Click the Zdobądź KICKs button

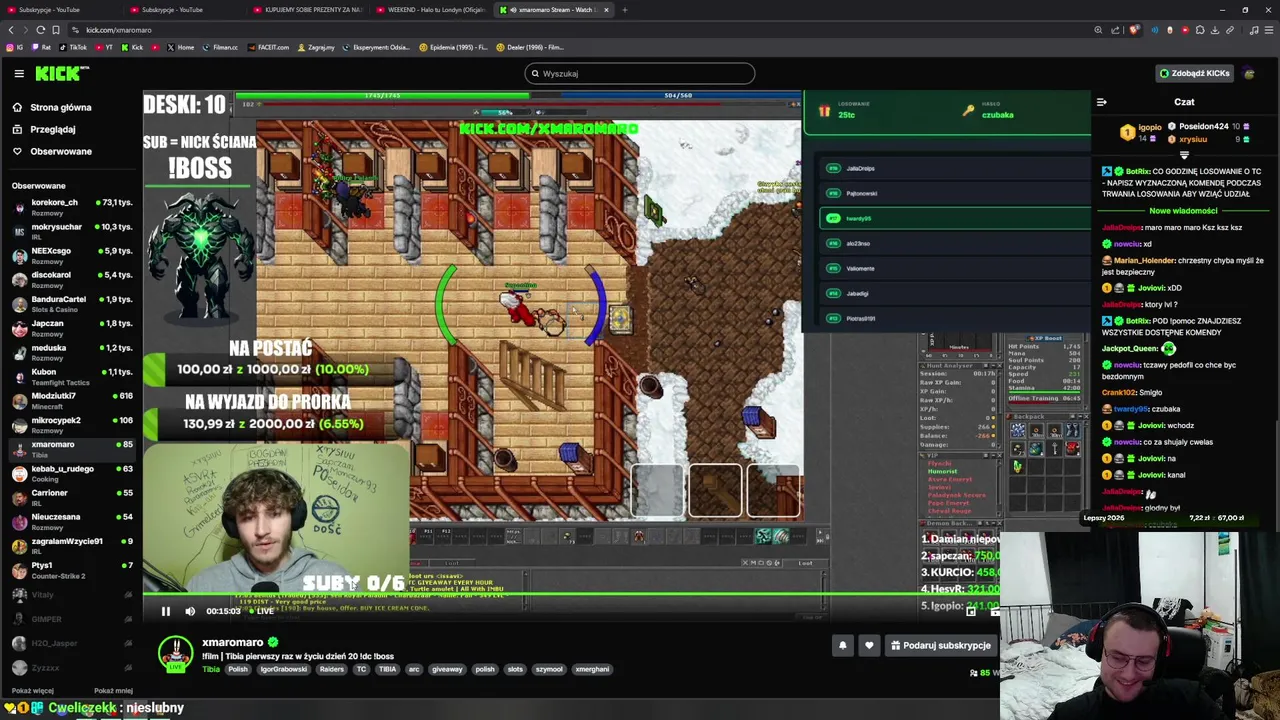pyautogui.click(x=1194, y=73)
